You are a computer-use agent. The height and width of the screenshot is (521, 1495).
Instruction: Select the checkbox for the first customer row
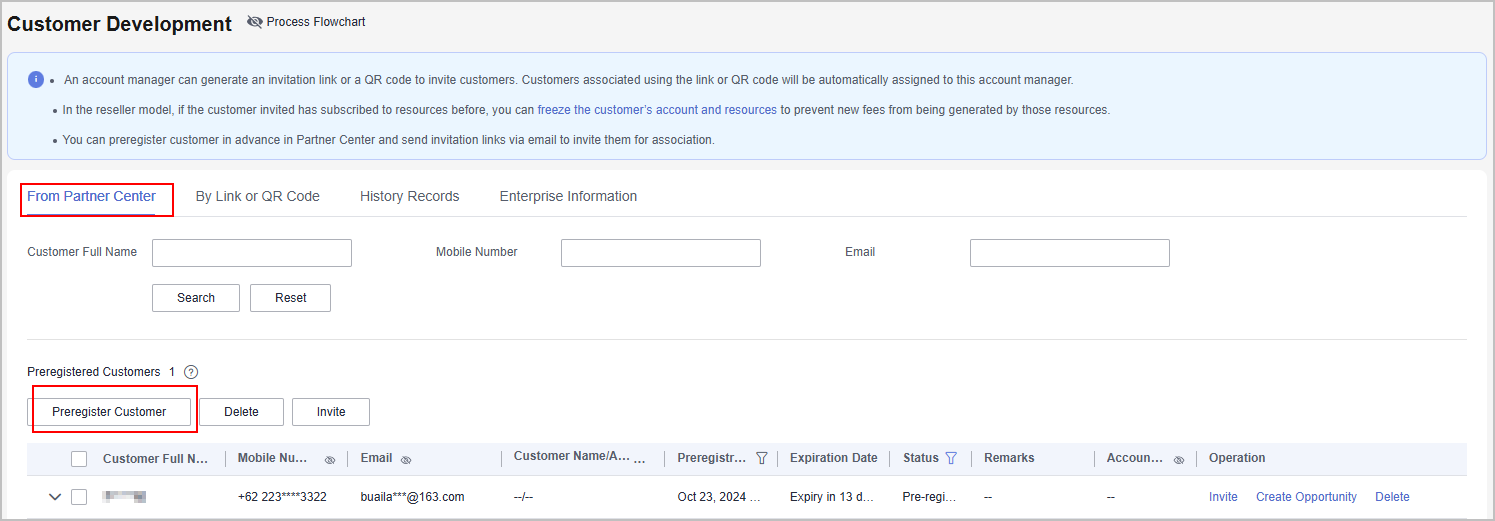tap(79, 497)
